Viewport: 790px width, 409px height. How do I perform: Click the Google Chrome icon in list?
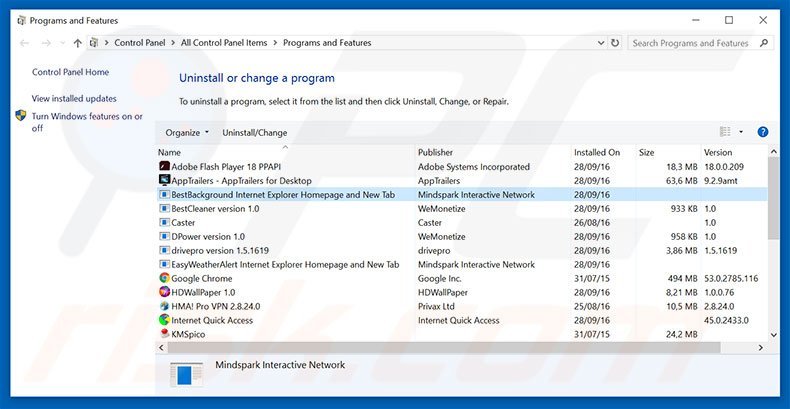tap(164, 278)
